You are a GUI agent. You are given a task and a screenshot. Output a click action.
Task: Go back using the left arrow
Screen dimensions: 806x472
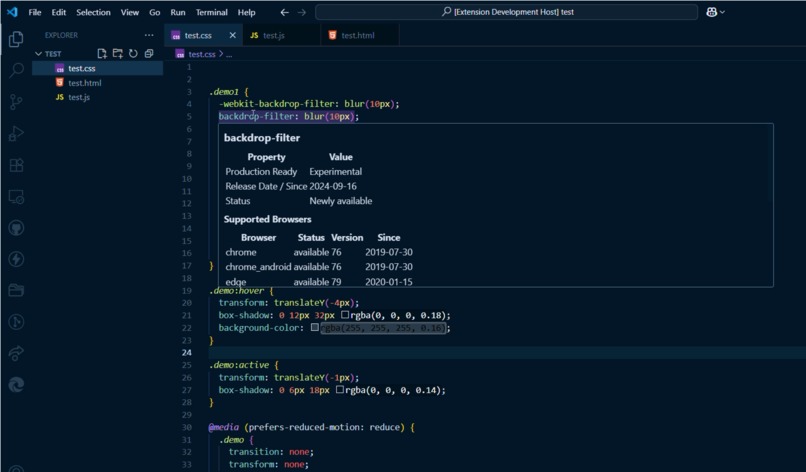[284, 12]
